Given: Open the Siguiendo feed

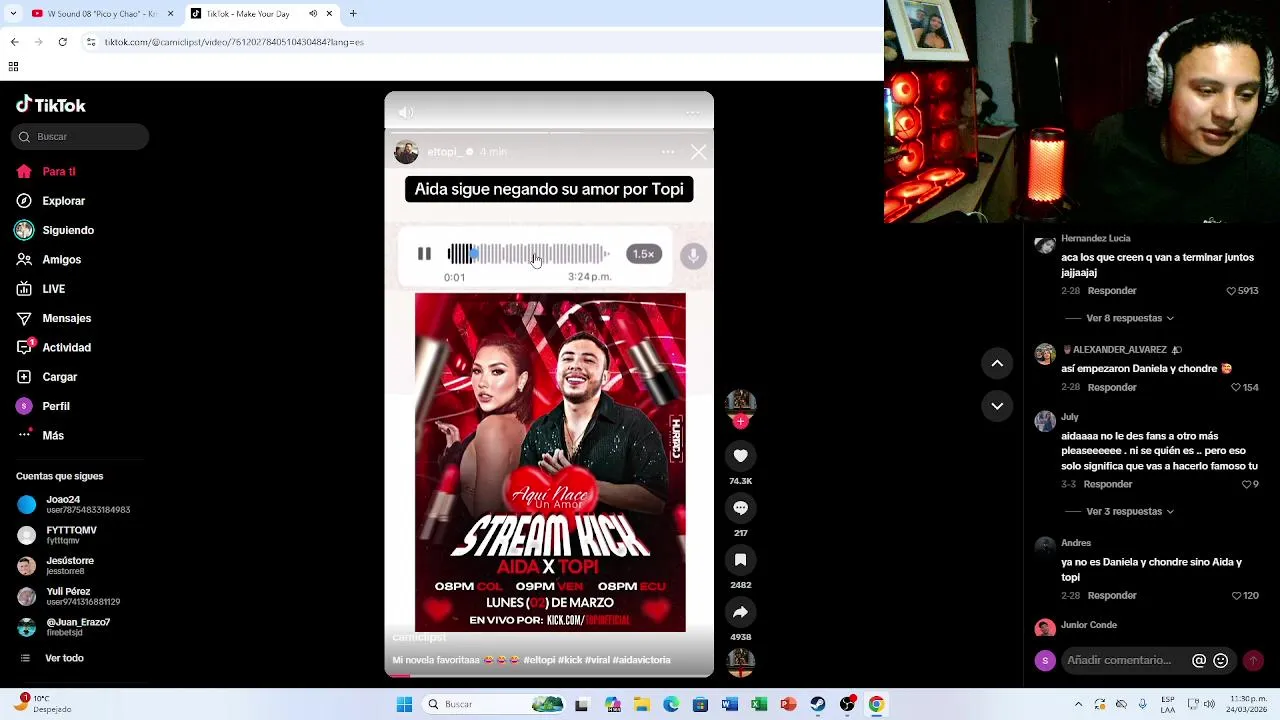Looking at the screenshot, I should 54,230.
